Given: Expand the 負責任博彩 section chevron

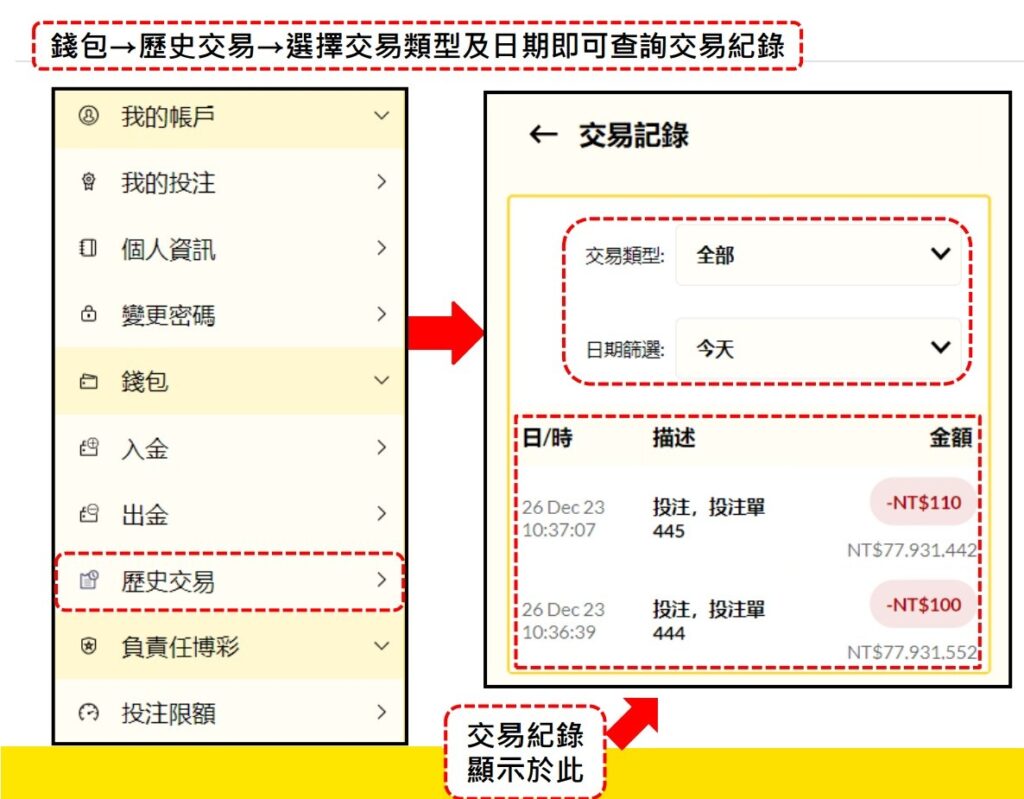Looking at the screenshot, I should pos(381,647).
